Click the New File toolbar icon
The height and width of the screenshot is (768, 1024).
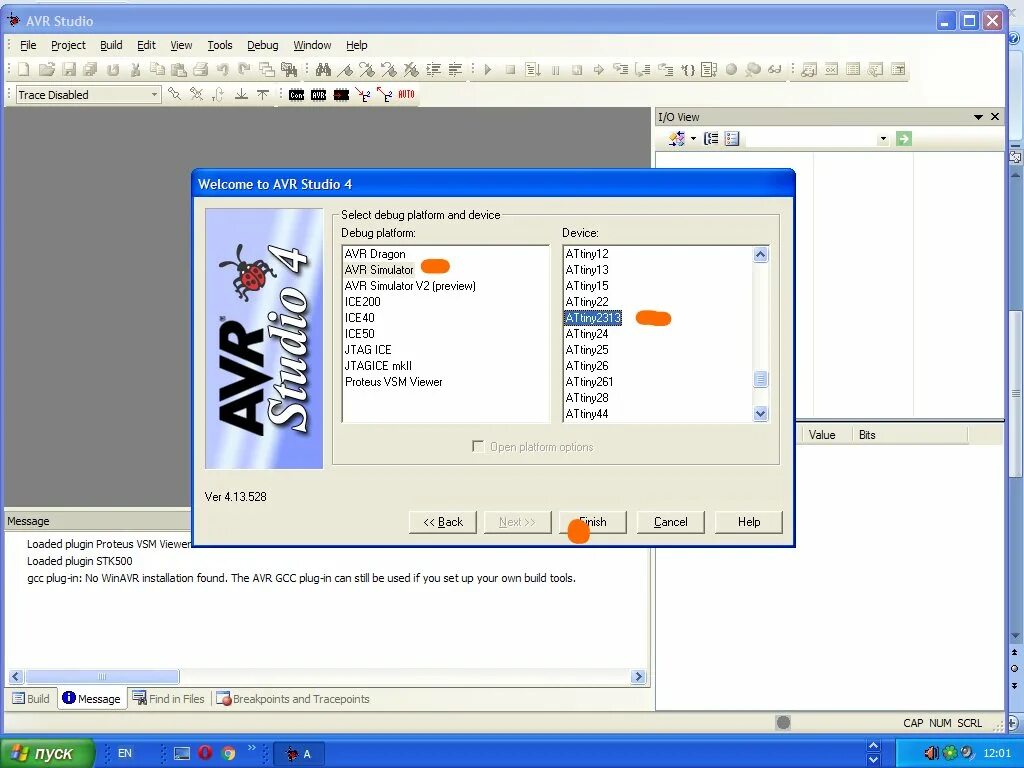tap(24, 69)
